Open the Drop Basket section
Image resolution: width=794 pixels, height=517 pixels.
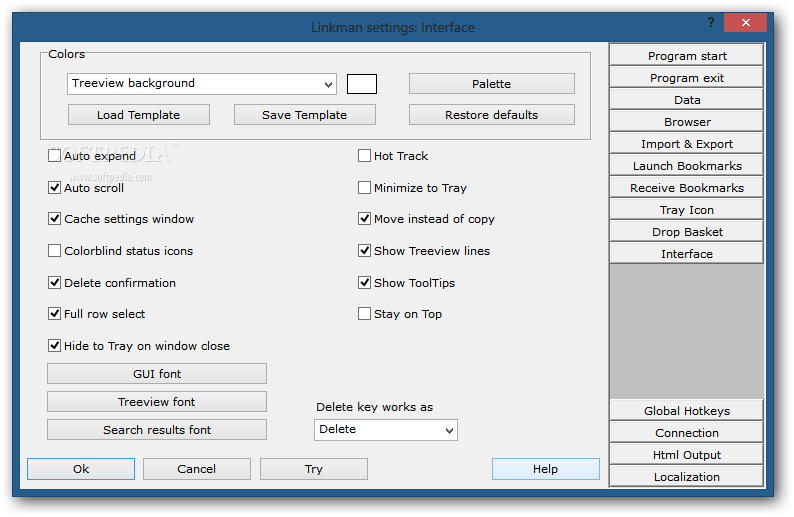[x=687, y=231]
